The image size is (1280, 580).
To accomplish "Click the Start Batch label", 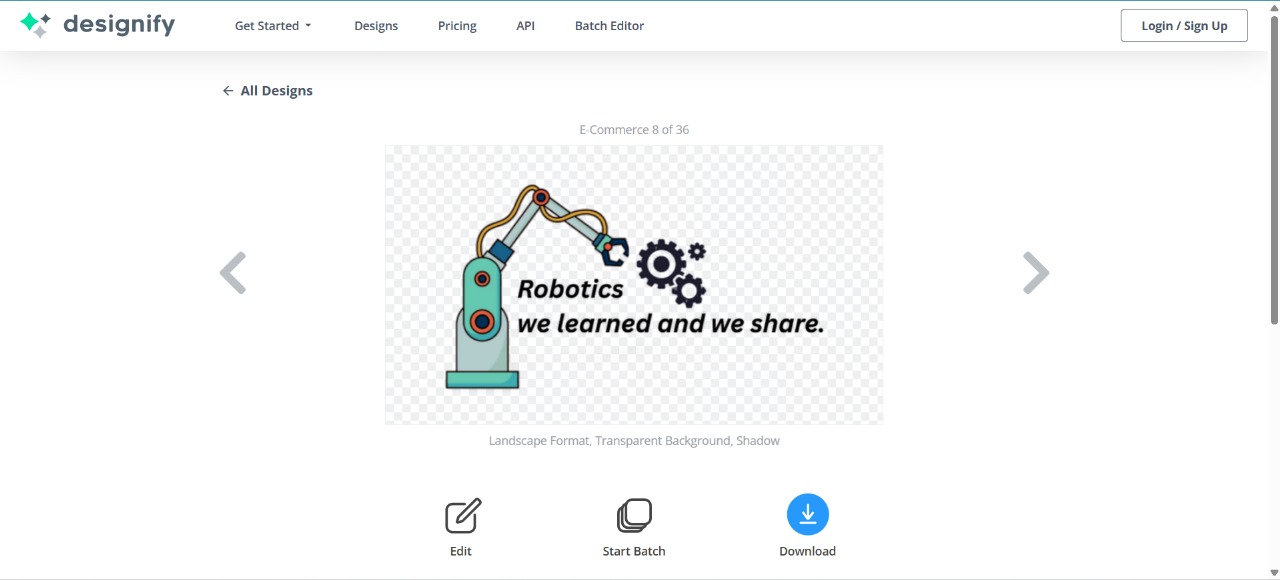I will tap(634, 551).
